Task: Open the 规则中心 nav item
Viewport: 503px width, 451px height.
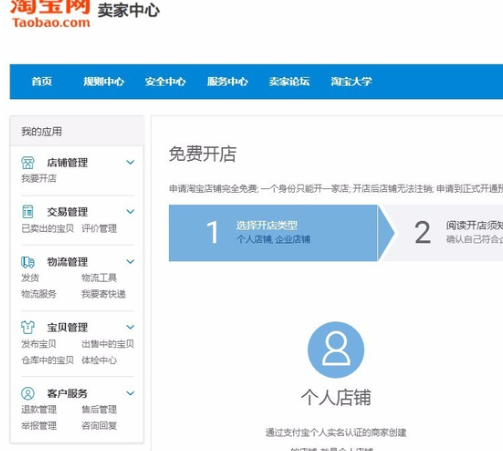Action: (104, 81)
